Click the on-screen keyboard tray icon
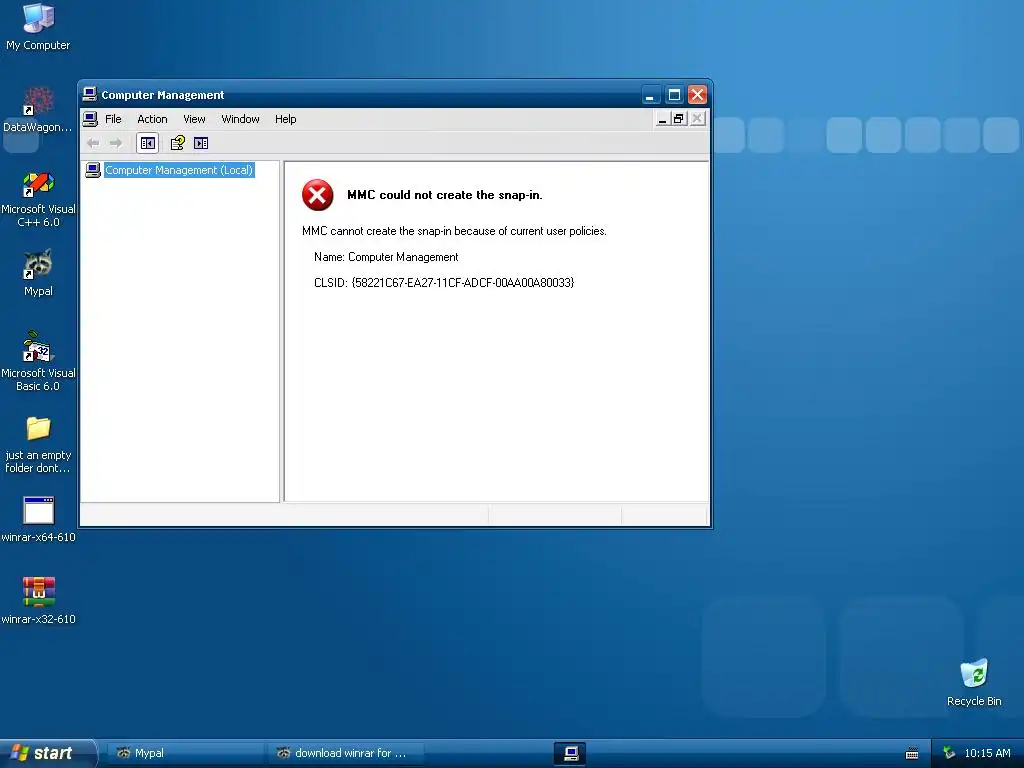This screenshot has width=1024, height=768. tap(912, 754)
